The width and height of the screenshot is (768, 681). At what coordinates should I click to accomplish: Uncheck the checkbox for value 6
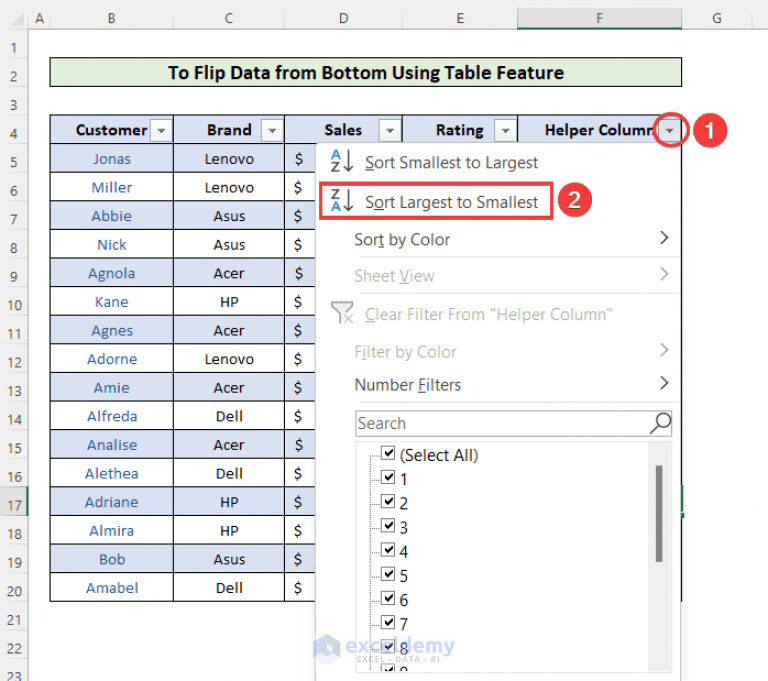[x=388, y=598]
